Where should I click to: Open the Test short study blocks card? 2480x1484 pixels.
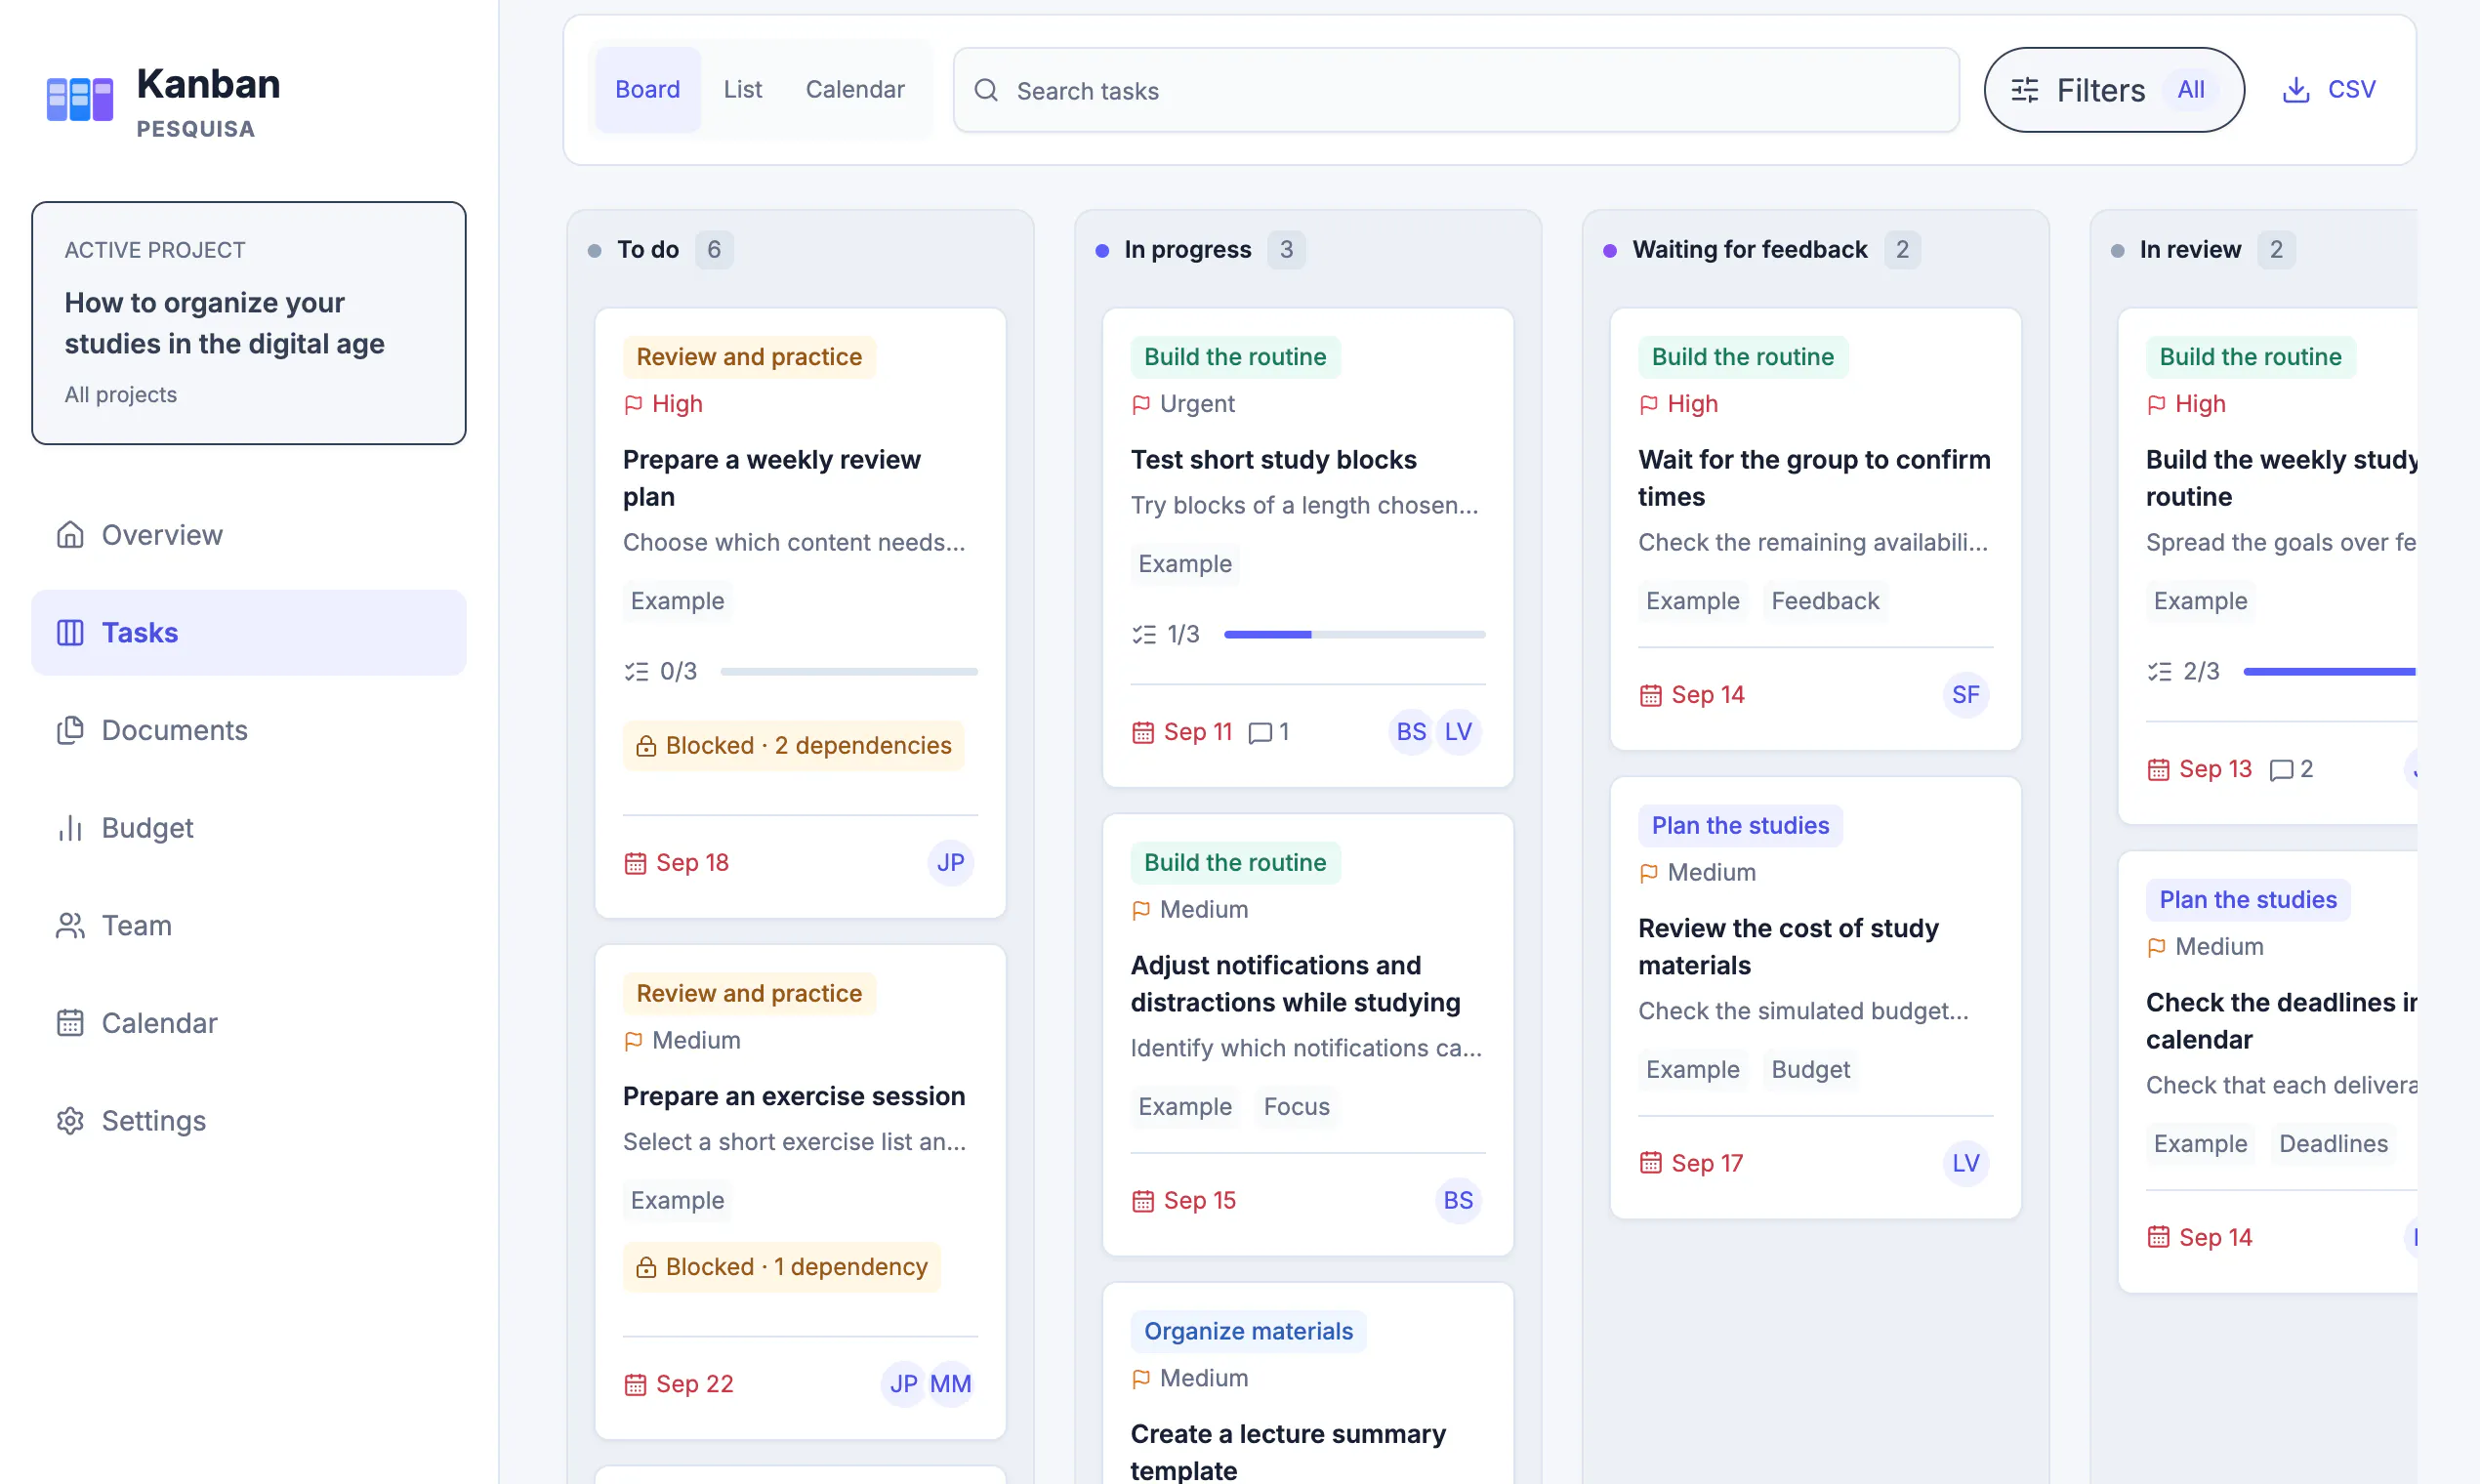[x=1307, y=547]
